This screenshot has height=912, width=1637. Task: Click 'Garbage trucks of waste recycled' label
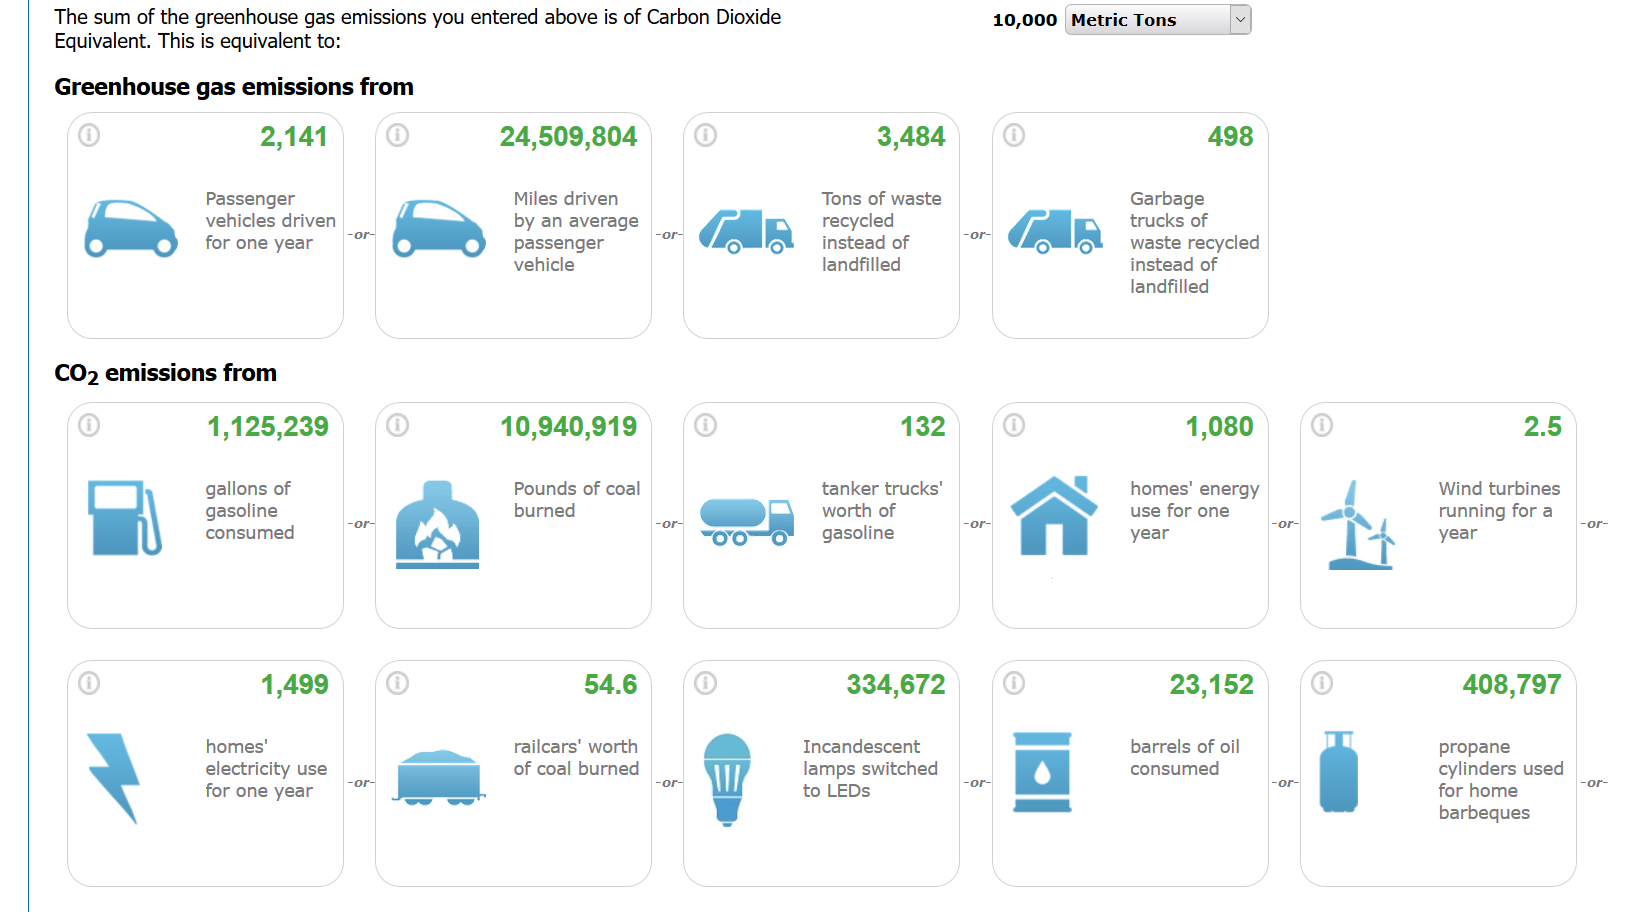(x=1194, y=243)
